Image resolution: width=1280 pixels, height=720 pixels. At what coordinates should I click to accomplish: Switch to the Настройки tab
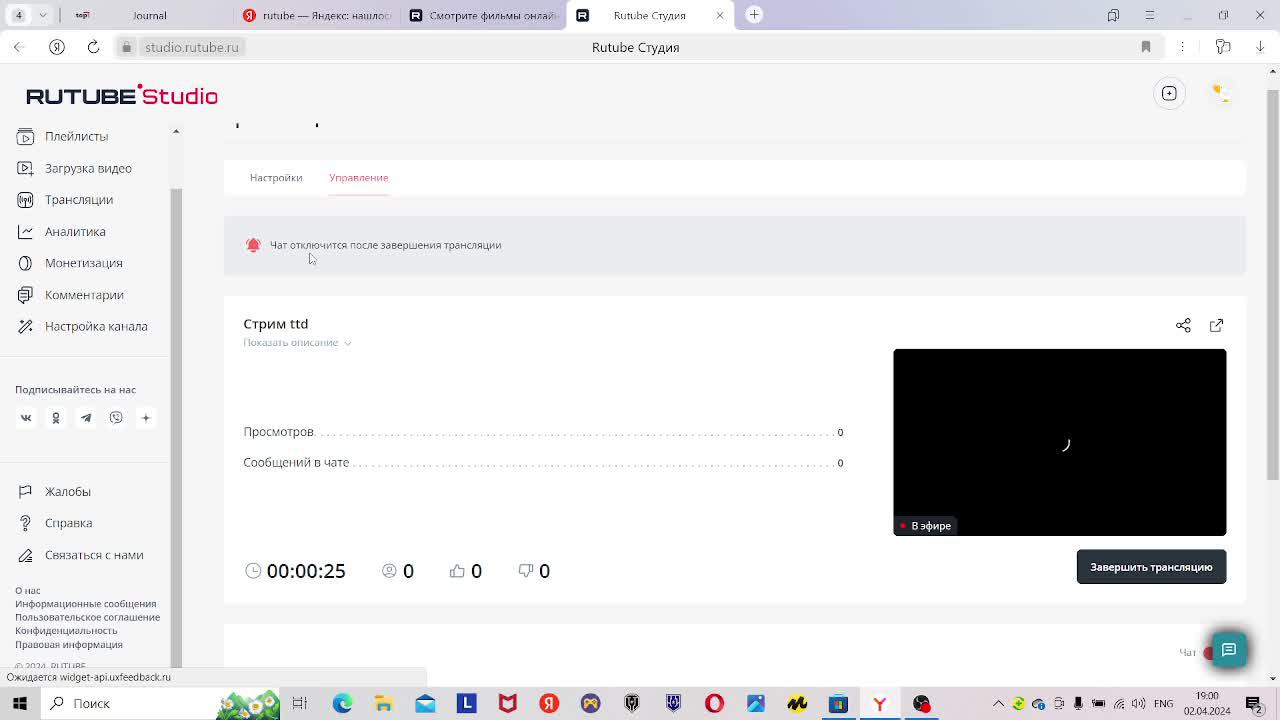276,178
